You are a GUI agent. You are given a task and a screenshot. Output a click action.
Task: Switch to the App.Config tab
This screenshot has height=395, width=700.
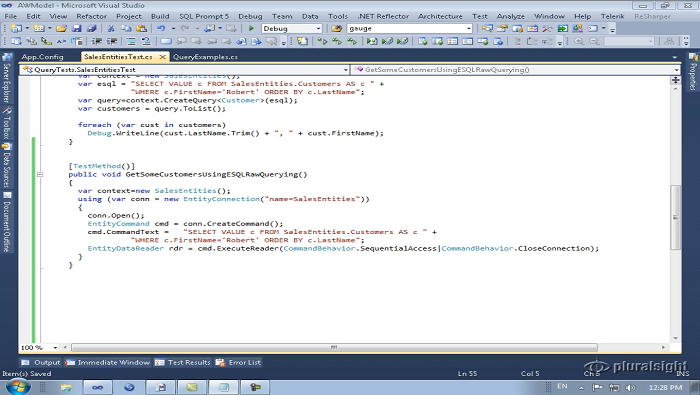[42, 57]
